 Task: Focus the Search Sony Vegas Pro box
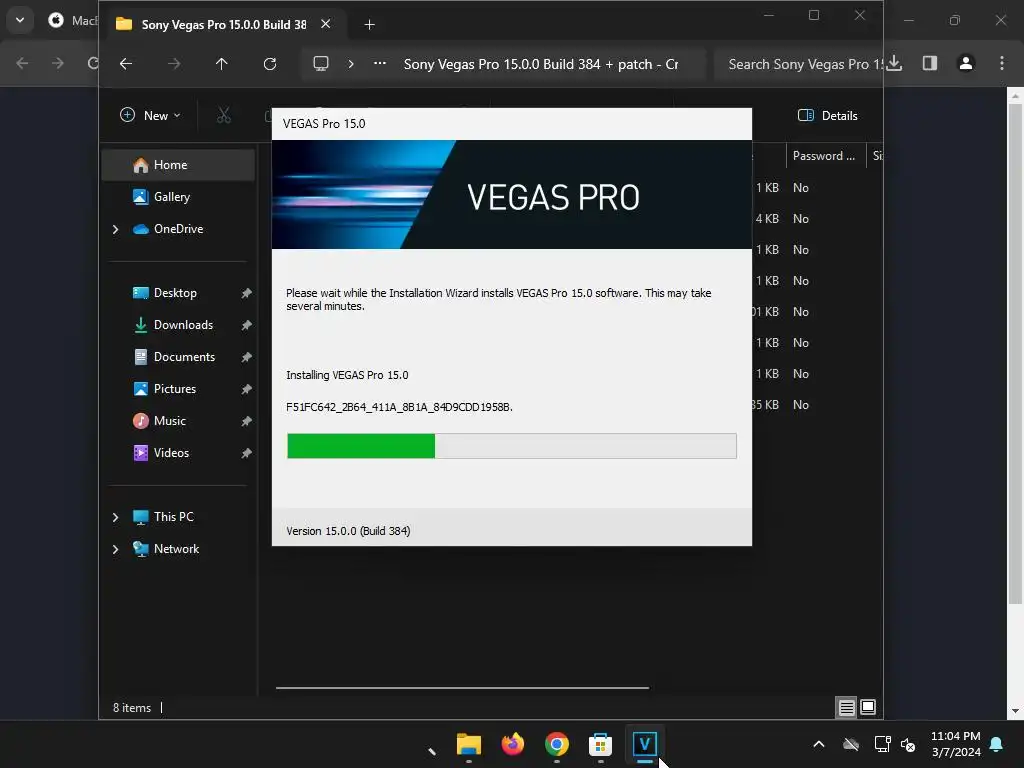point(798,64)
